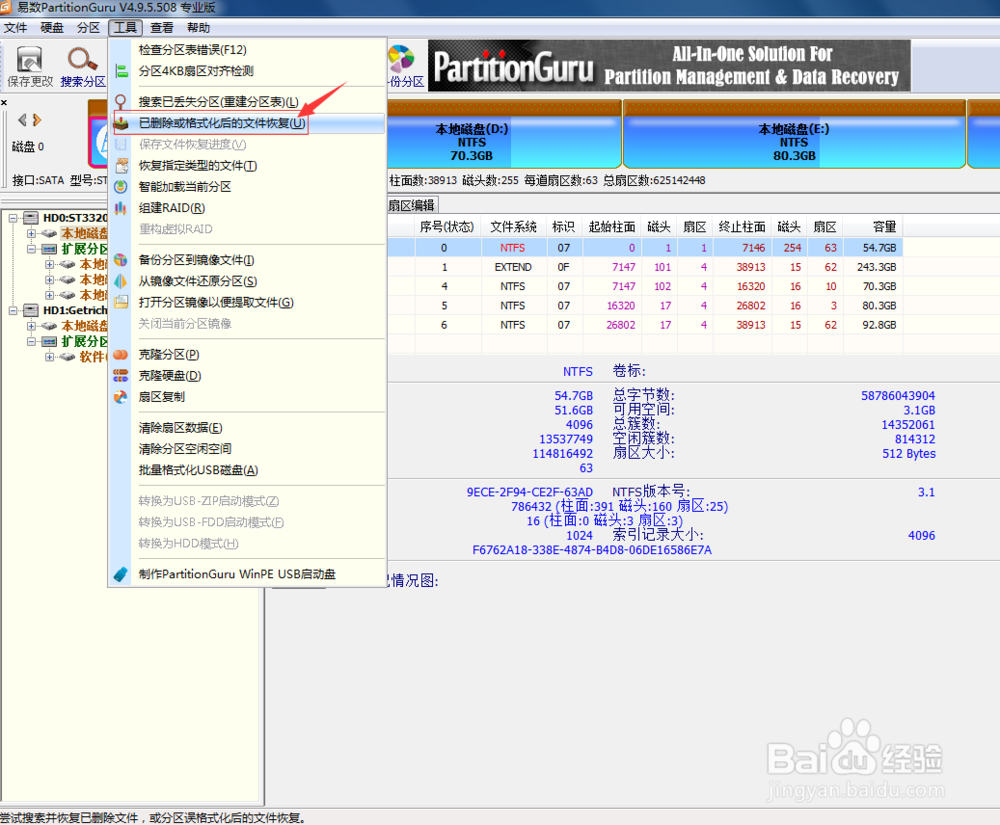Click the pie icon beside 备份分区到镜像文件
The width and height of the screenshot is (1000, 825).
click(121, 260)
